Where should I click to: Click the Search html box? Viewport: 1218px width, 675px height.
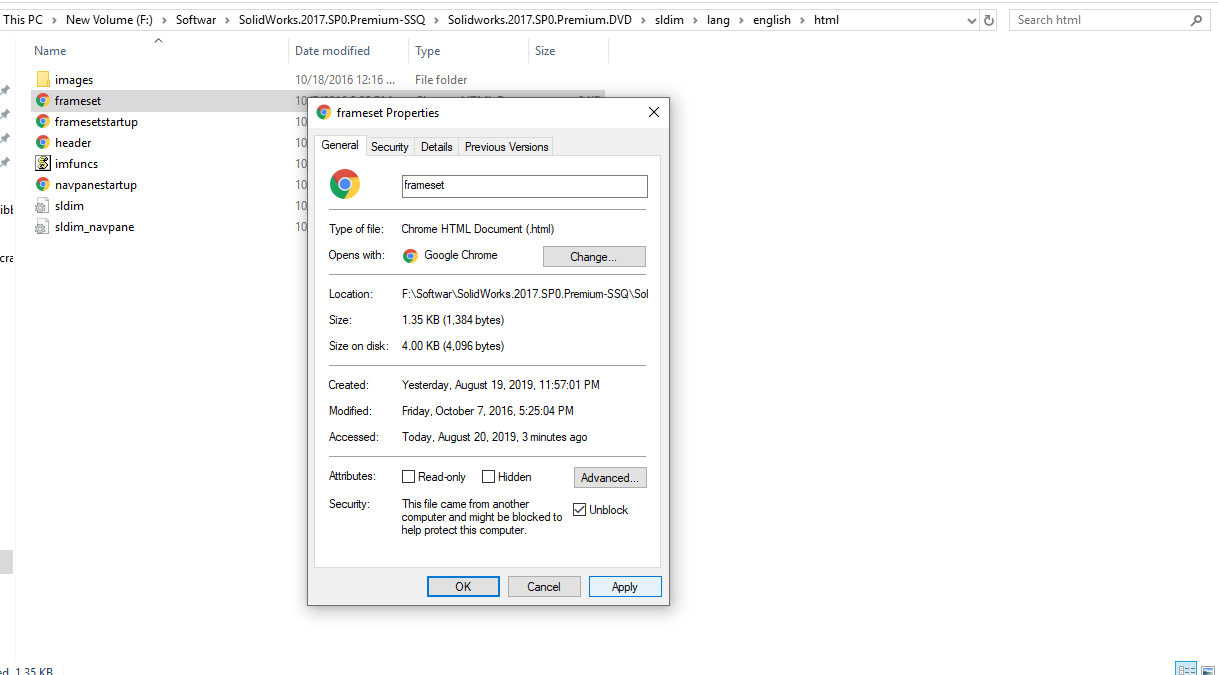[1109, 20]
